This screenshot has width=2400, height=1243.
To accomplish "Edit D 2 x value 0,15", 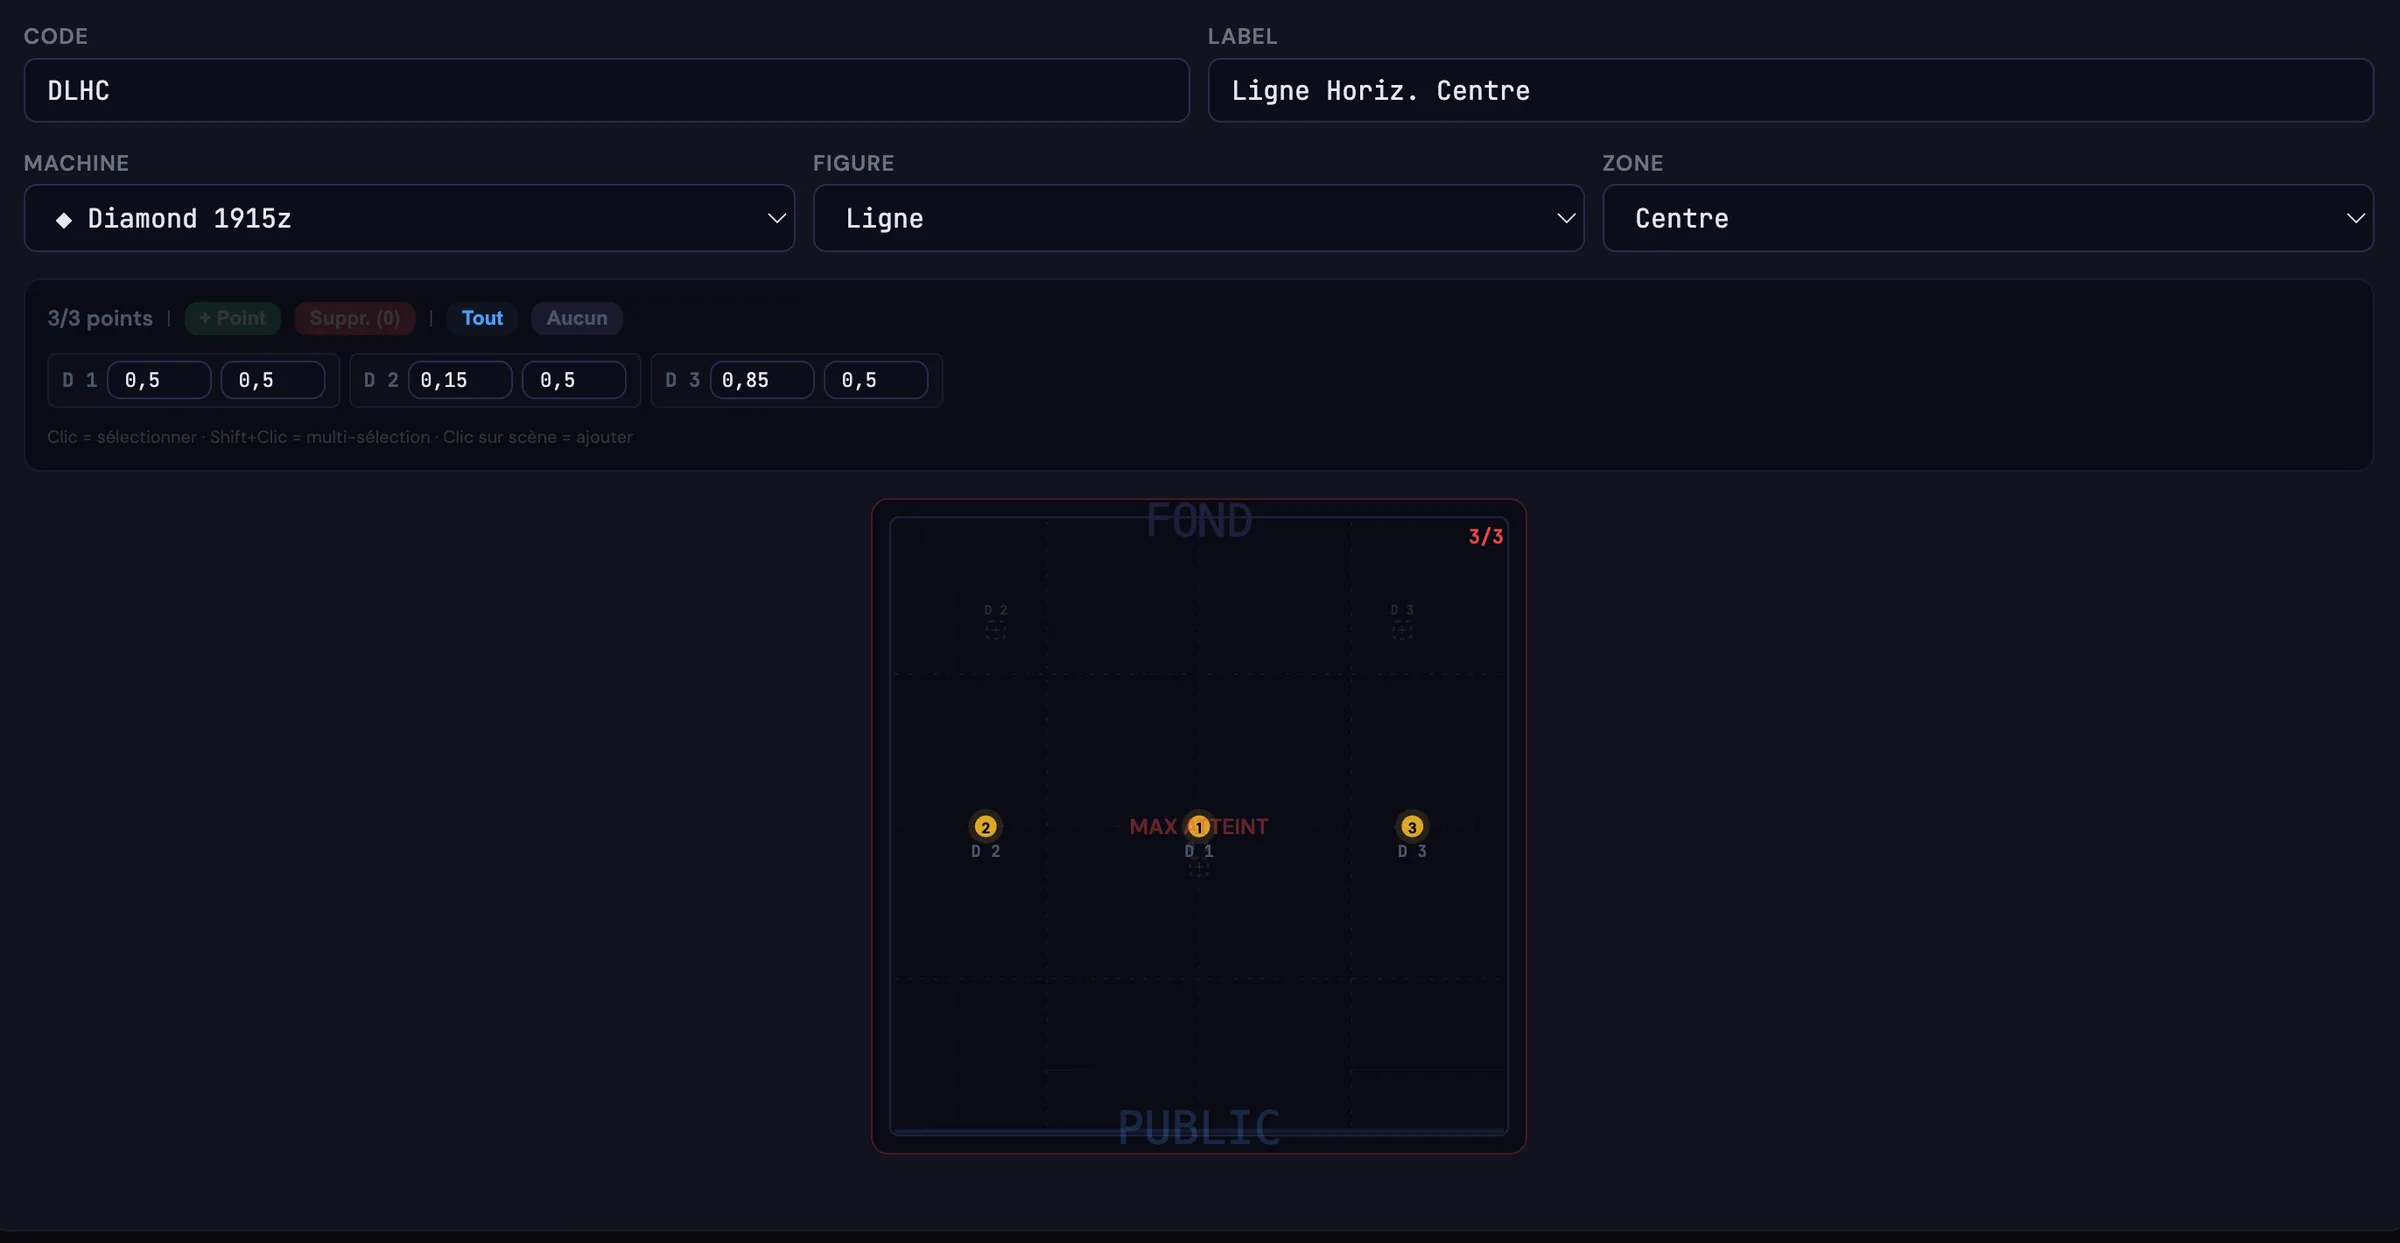I will (460, 380).
